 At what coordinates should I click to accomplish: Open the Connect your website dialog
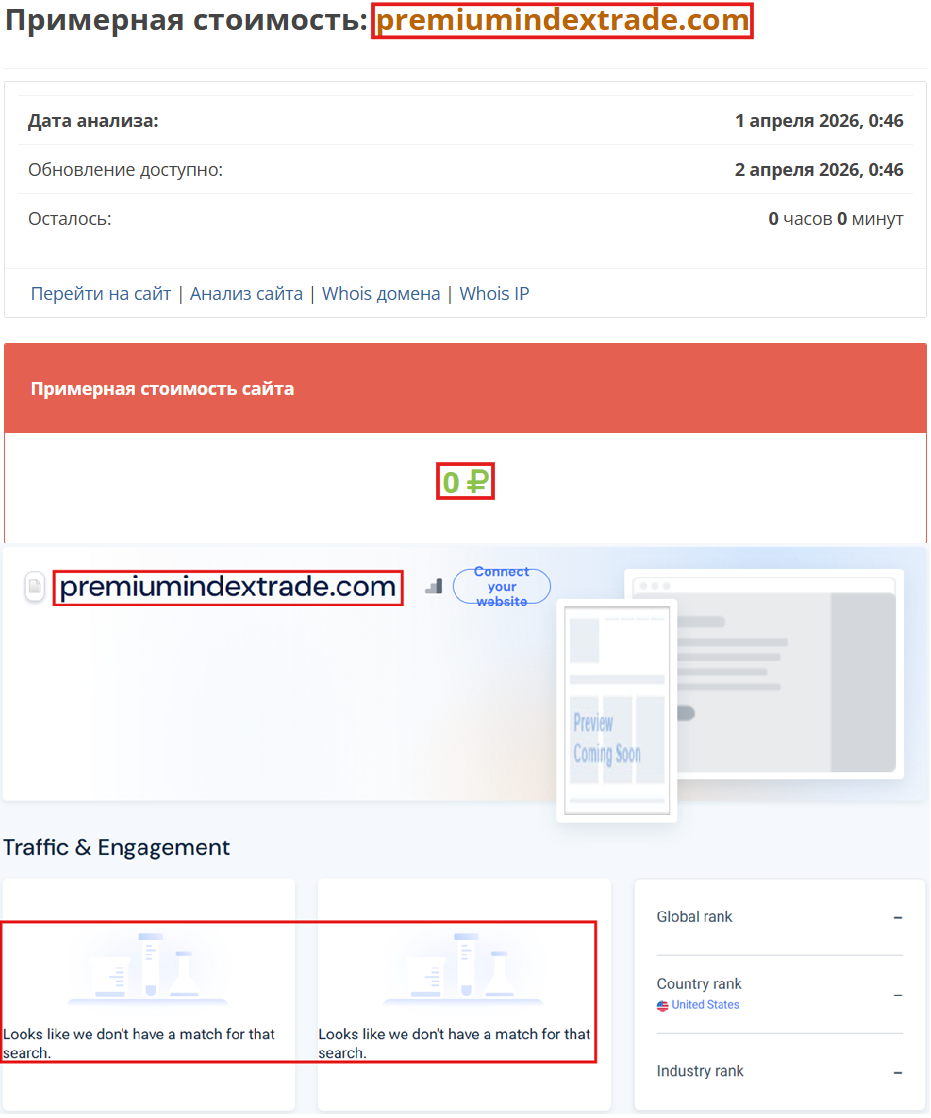click(x=501, y=586)
